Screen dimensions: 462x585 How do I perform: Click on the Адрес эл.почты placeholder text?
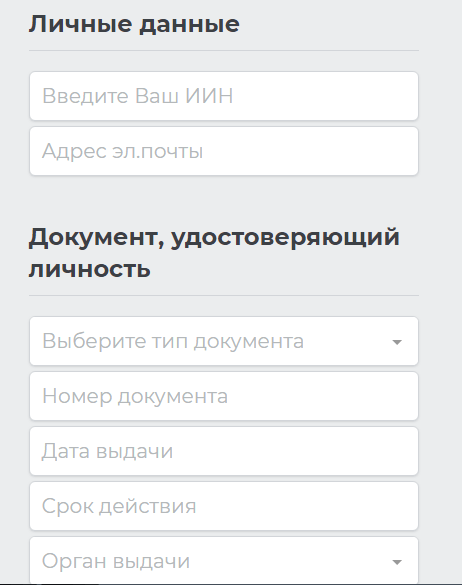point(123,151)
